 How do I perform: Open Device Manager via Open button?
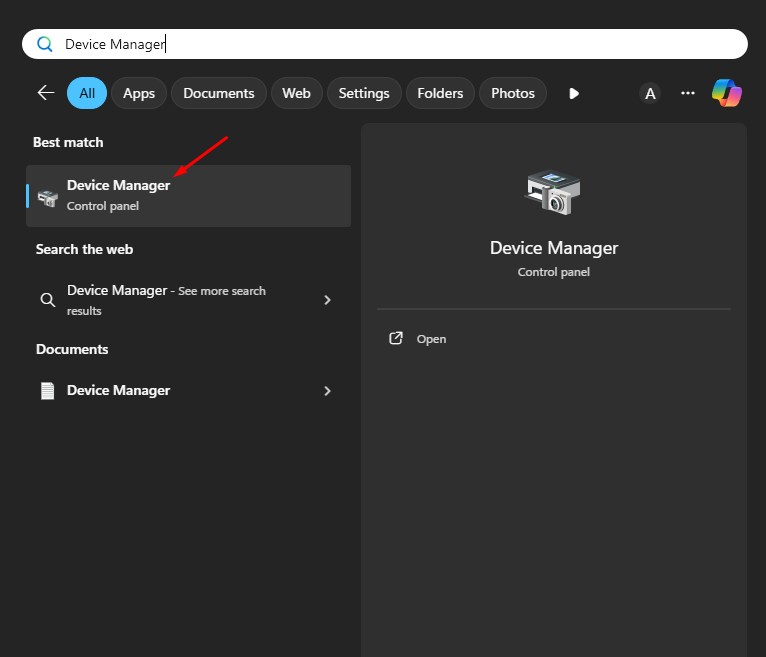coord(431,339)
